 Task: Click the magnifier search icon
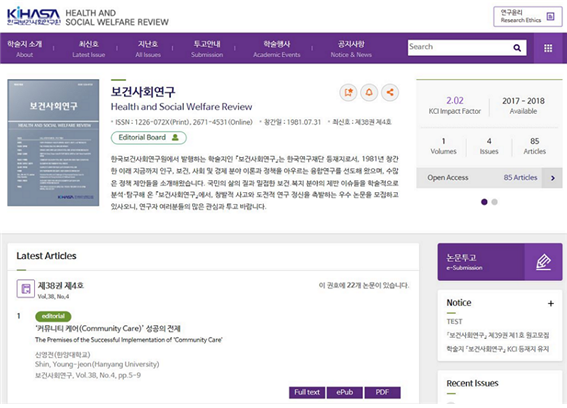[517, 48]
